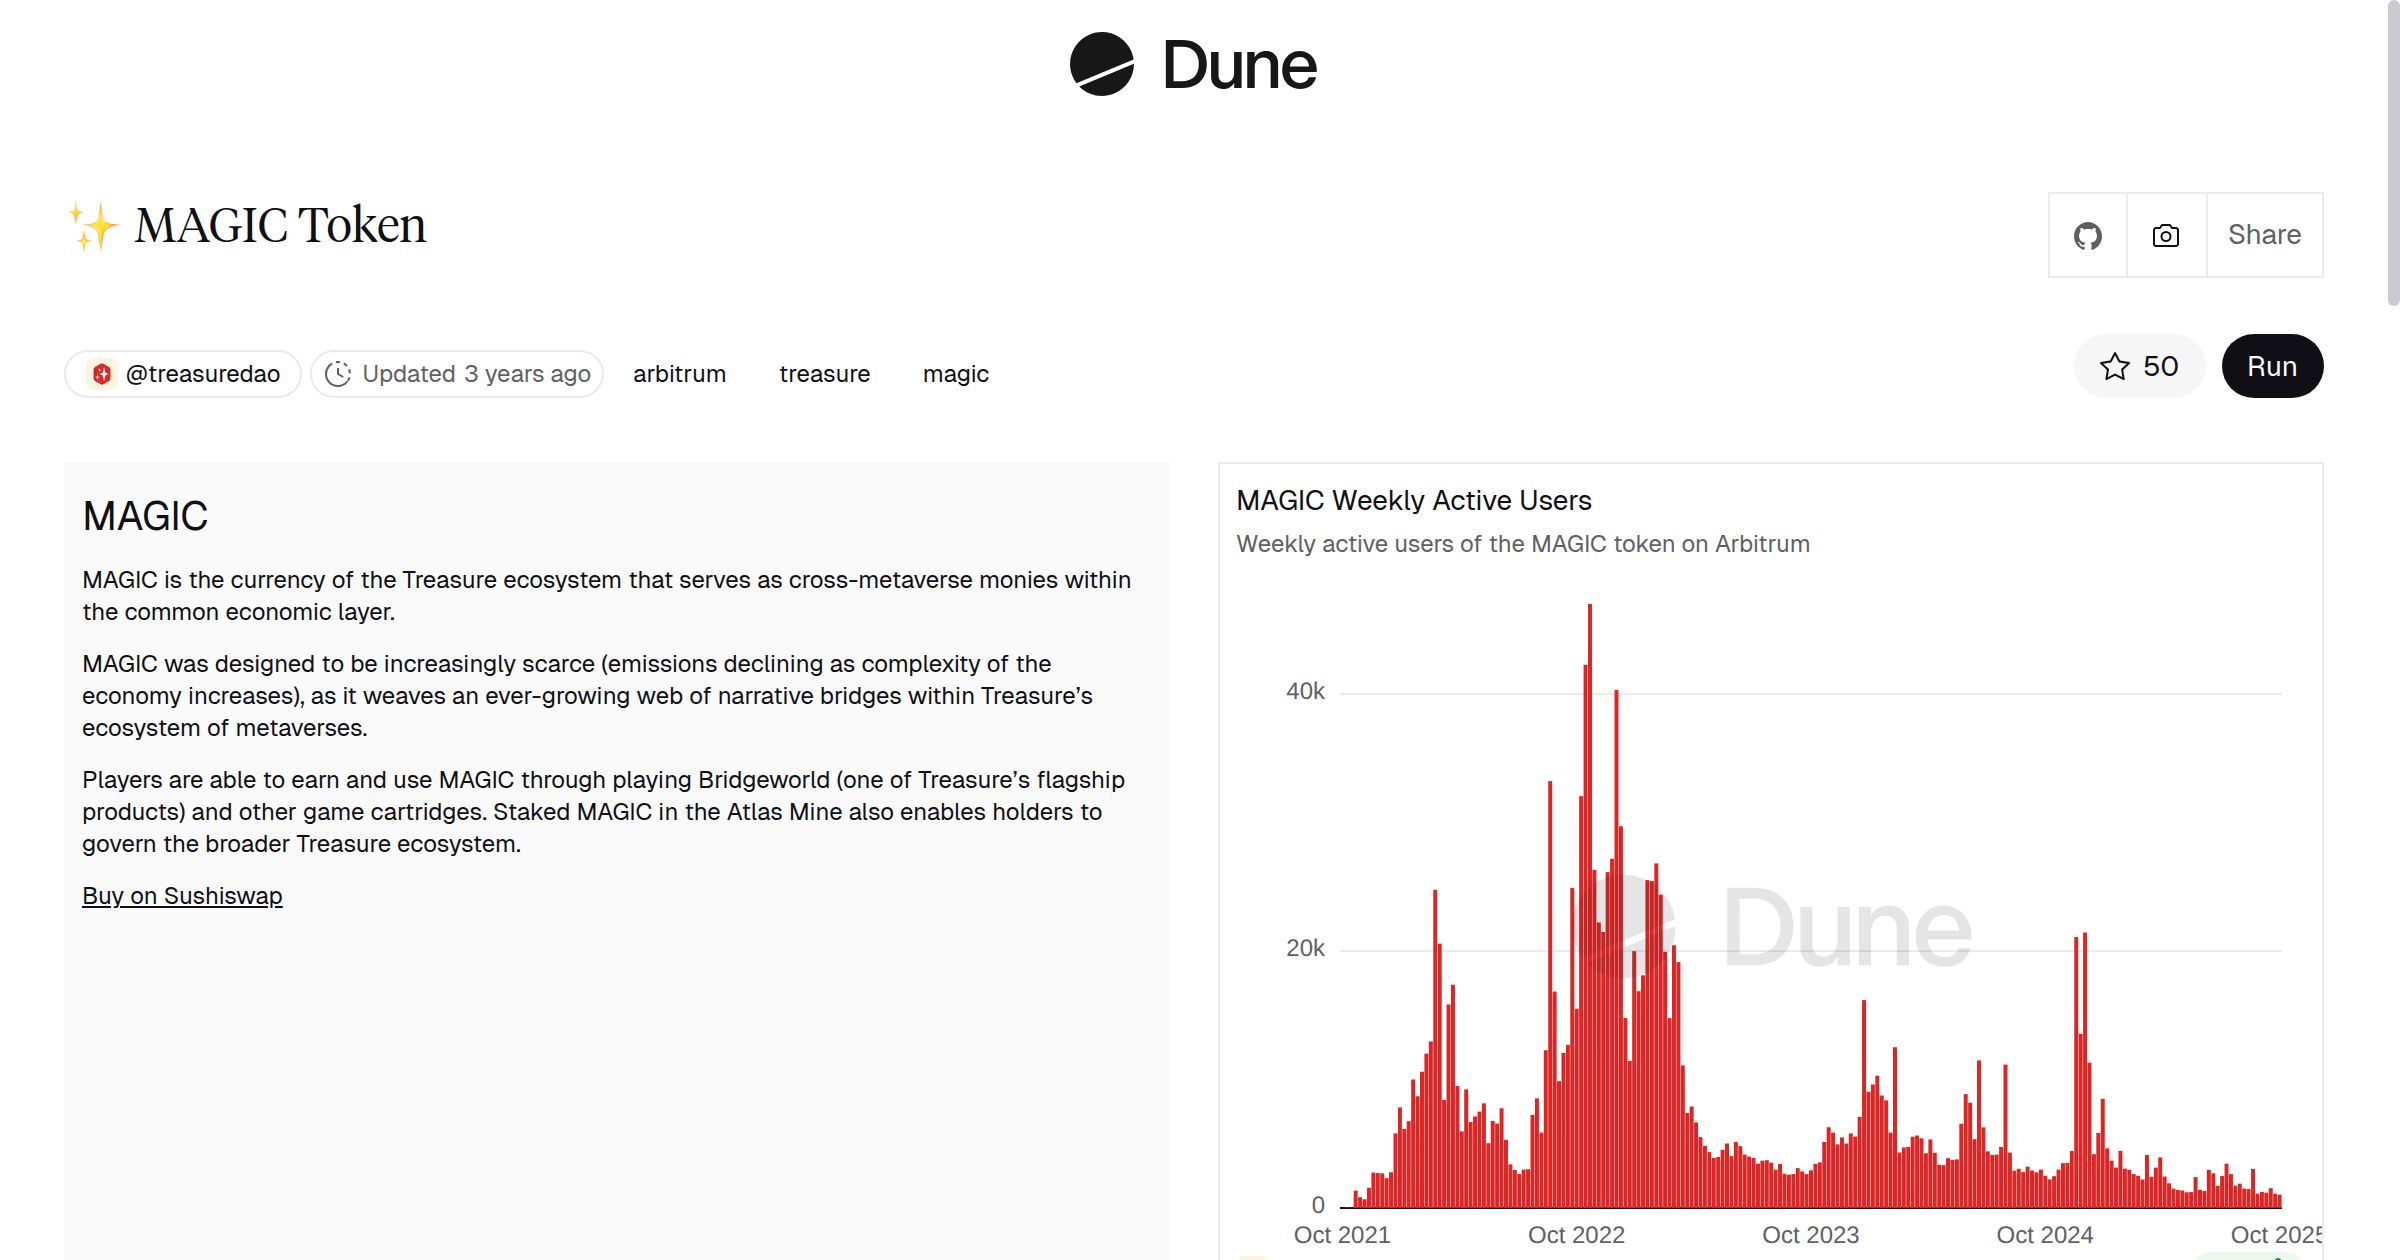Select the treasure tag

point(824,374)
